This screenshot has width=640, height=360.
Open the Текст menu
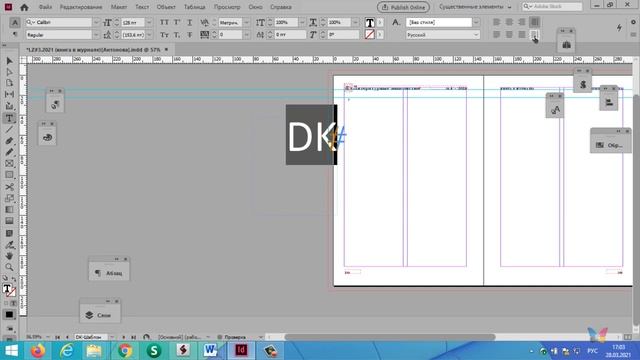click(x=142, y=7)
